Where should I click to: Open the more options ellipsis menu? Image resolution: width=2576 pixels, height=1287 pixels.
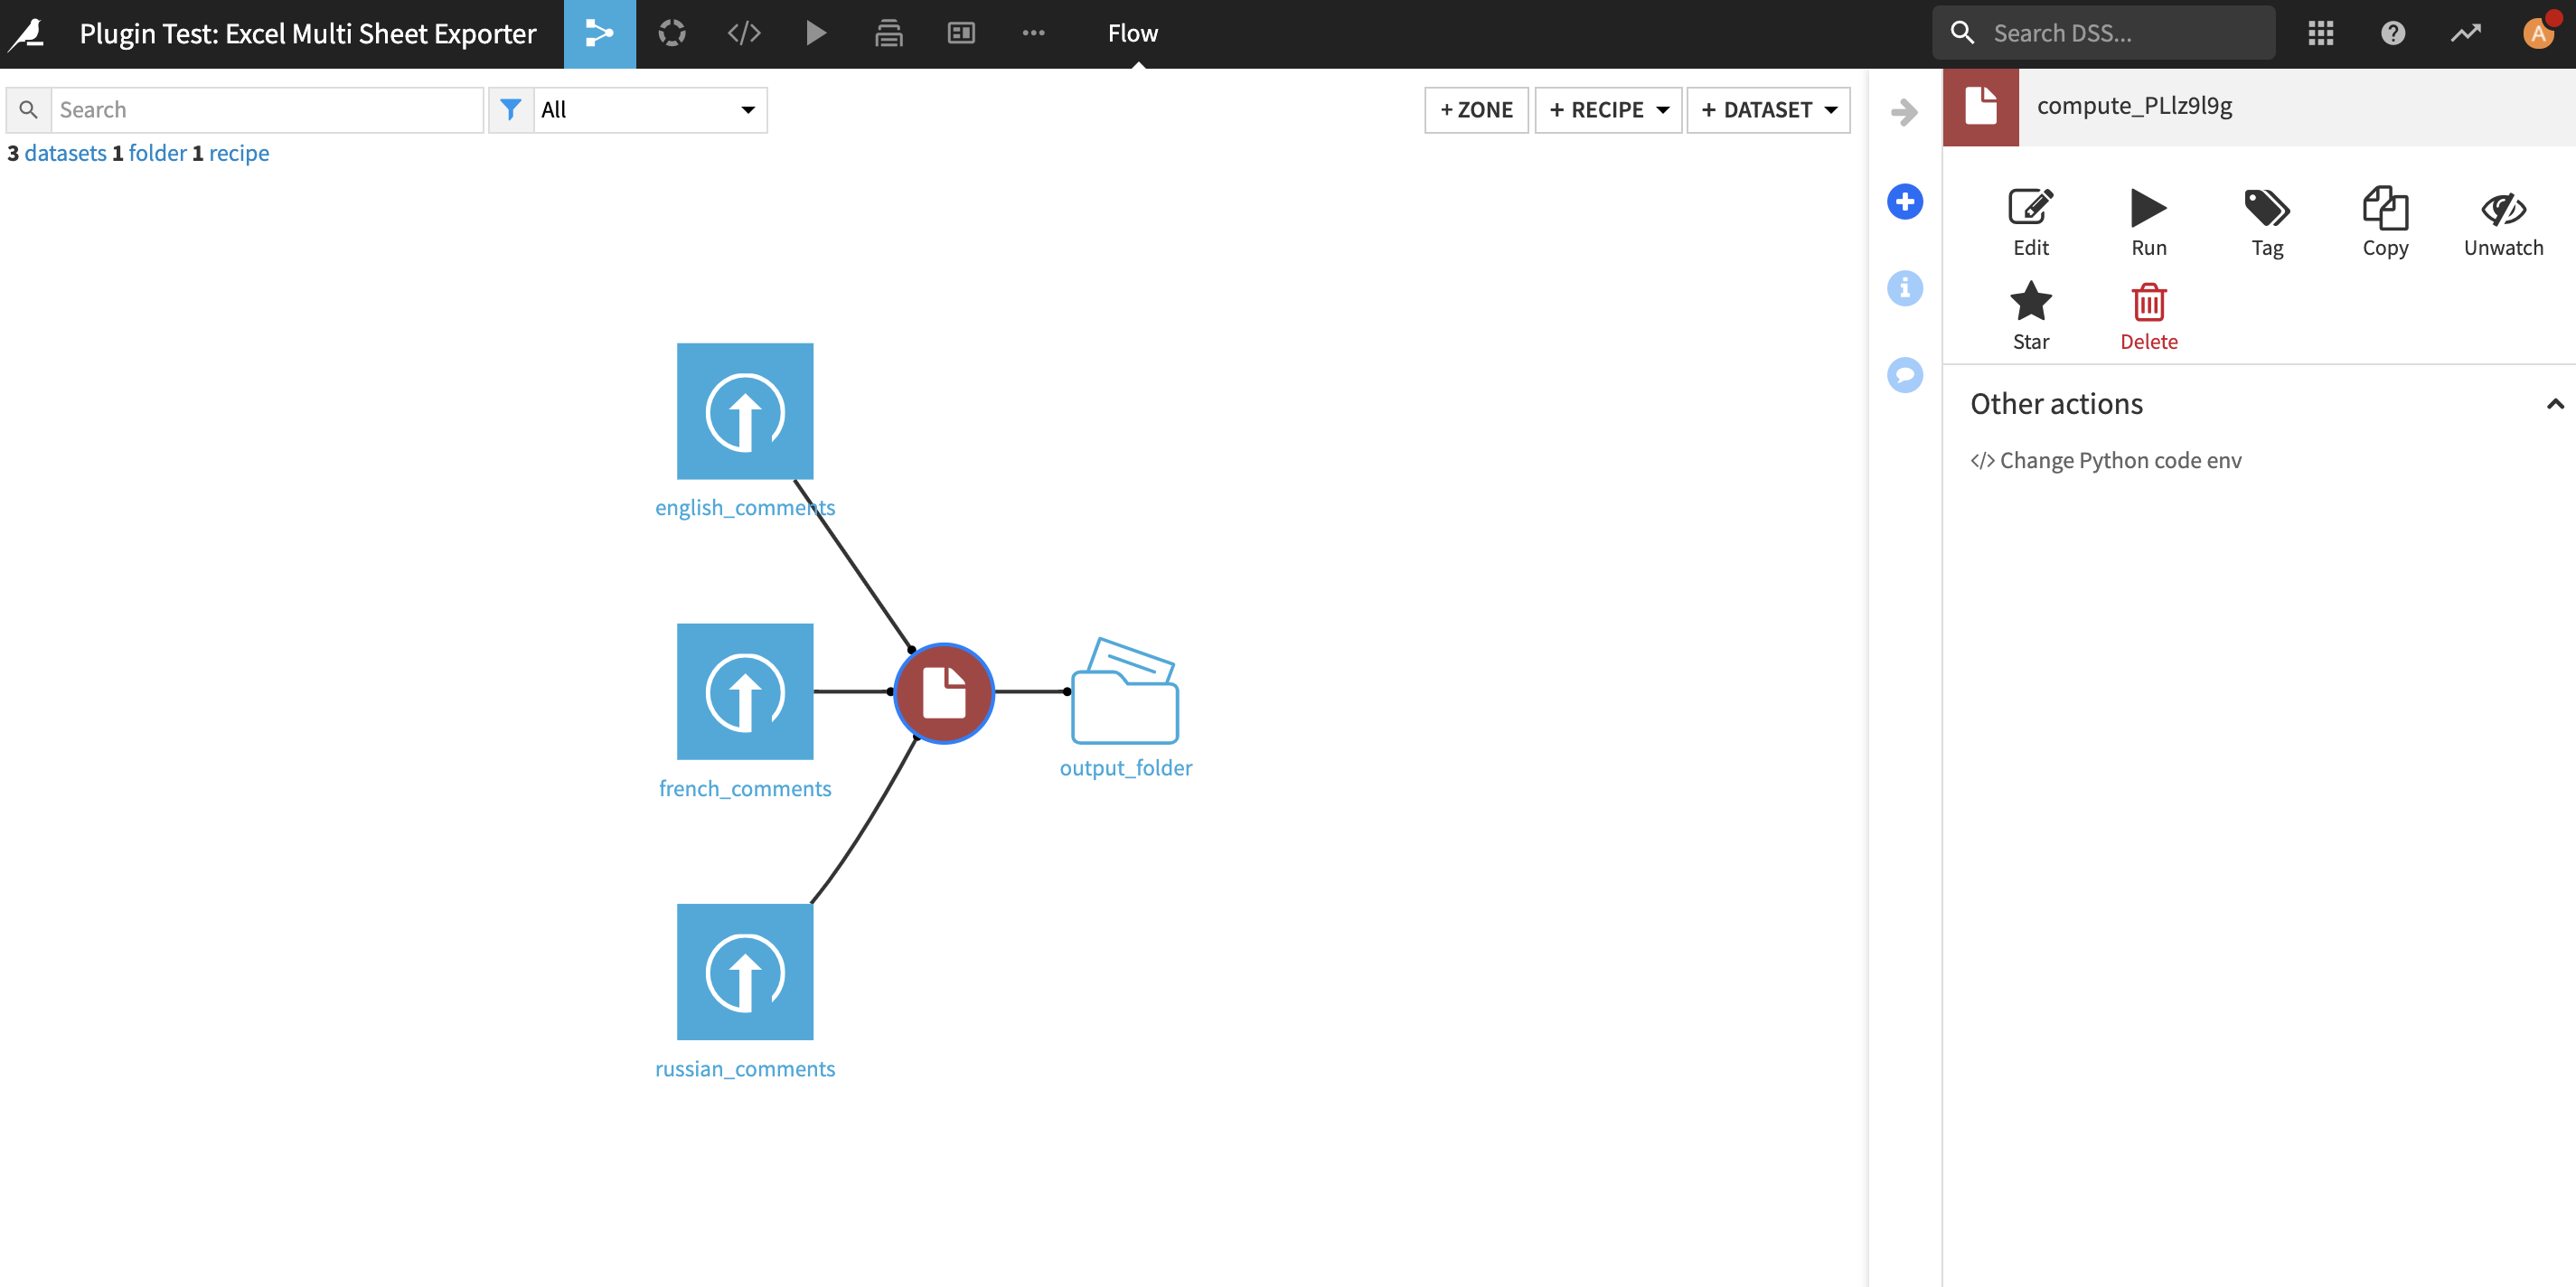[x=1033, y=33]
